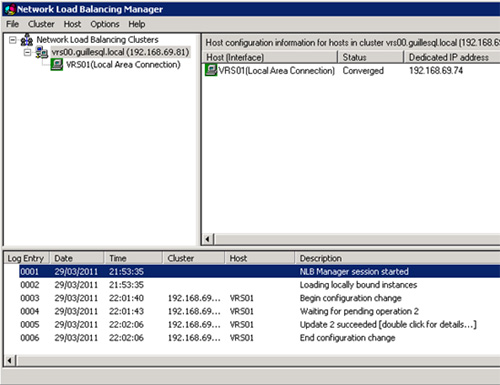Click 'Waiting for pending operation 2' description
The image size is (500, 385).
click(359, 311)
